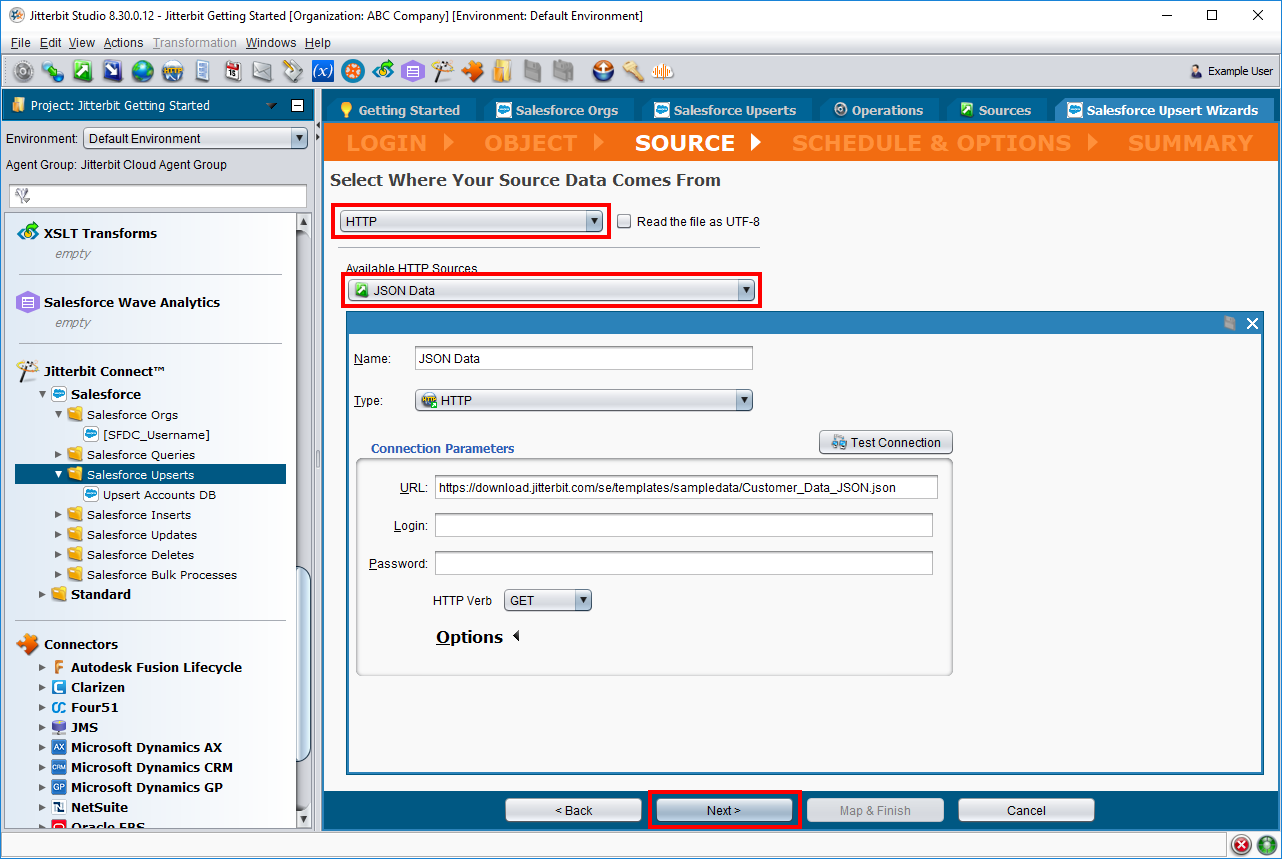Click the envelope email toolbar icon
1282x859 pixels.
262,71
